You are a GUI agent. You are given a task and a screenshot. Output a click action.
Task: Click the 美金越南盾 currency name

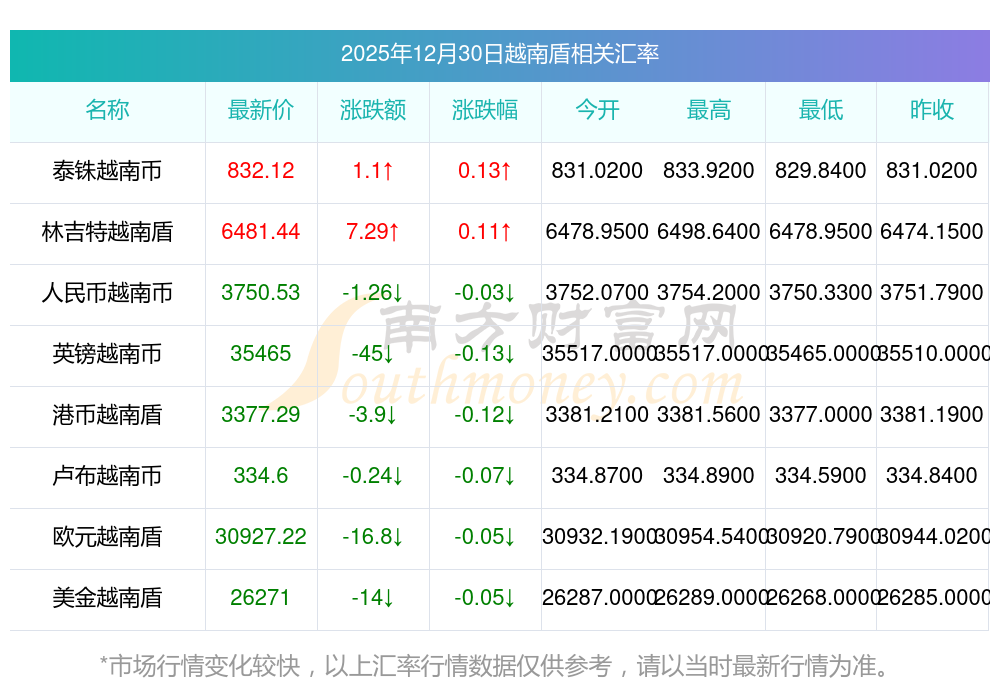coord(107,598)
